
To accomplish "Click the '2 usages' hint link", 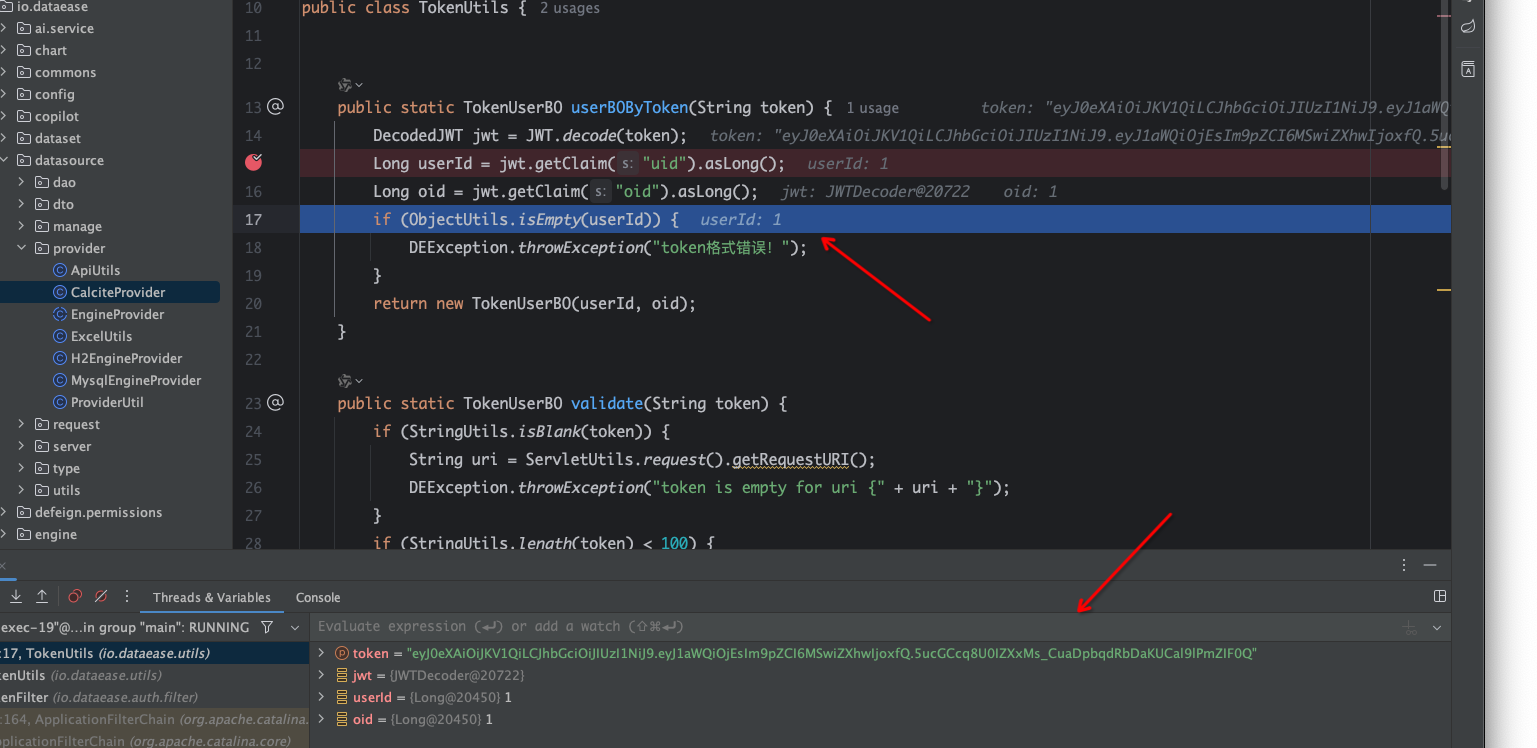I will (x=570, y=8).
